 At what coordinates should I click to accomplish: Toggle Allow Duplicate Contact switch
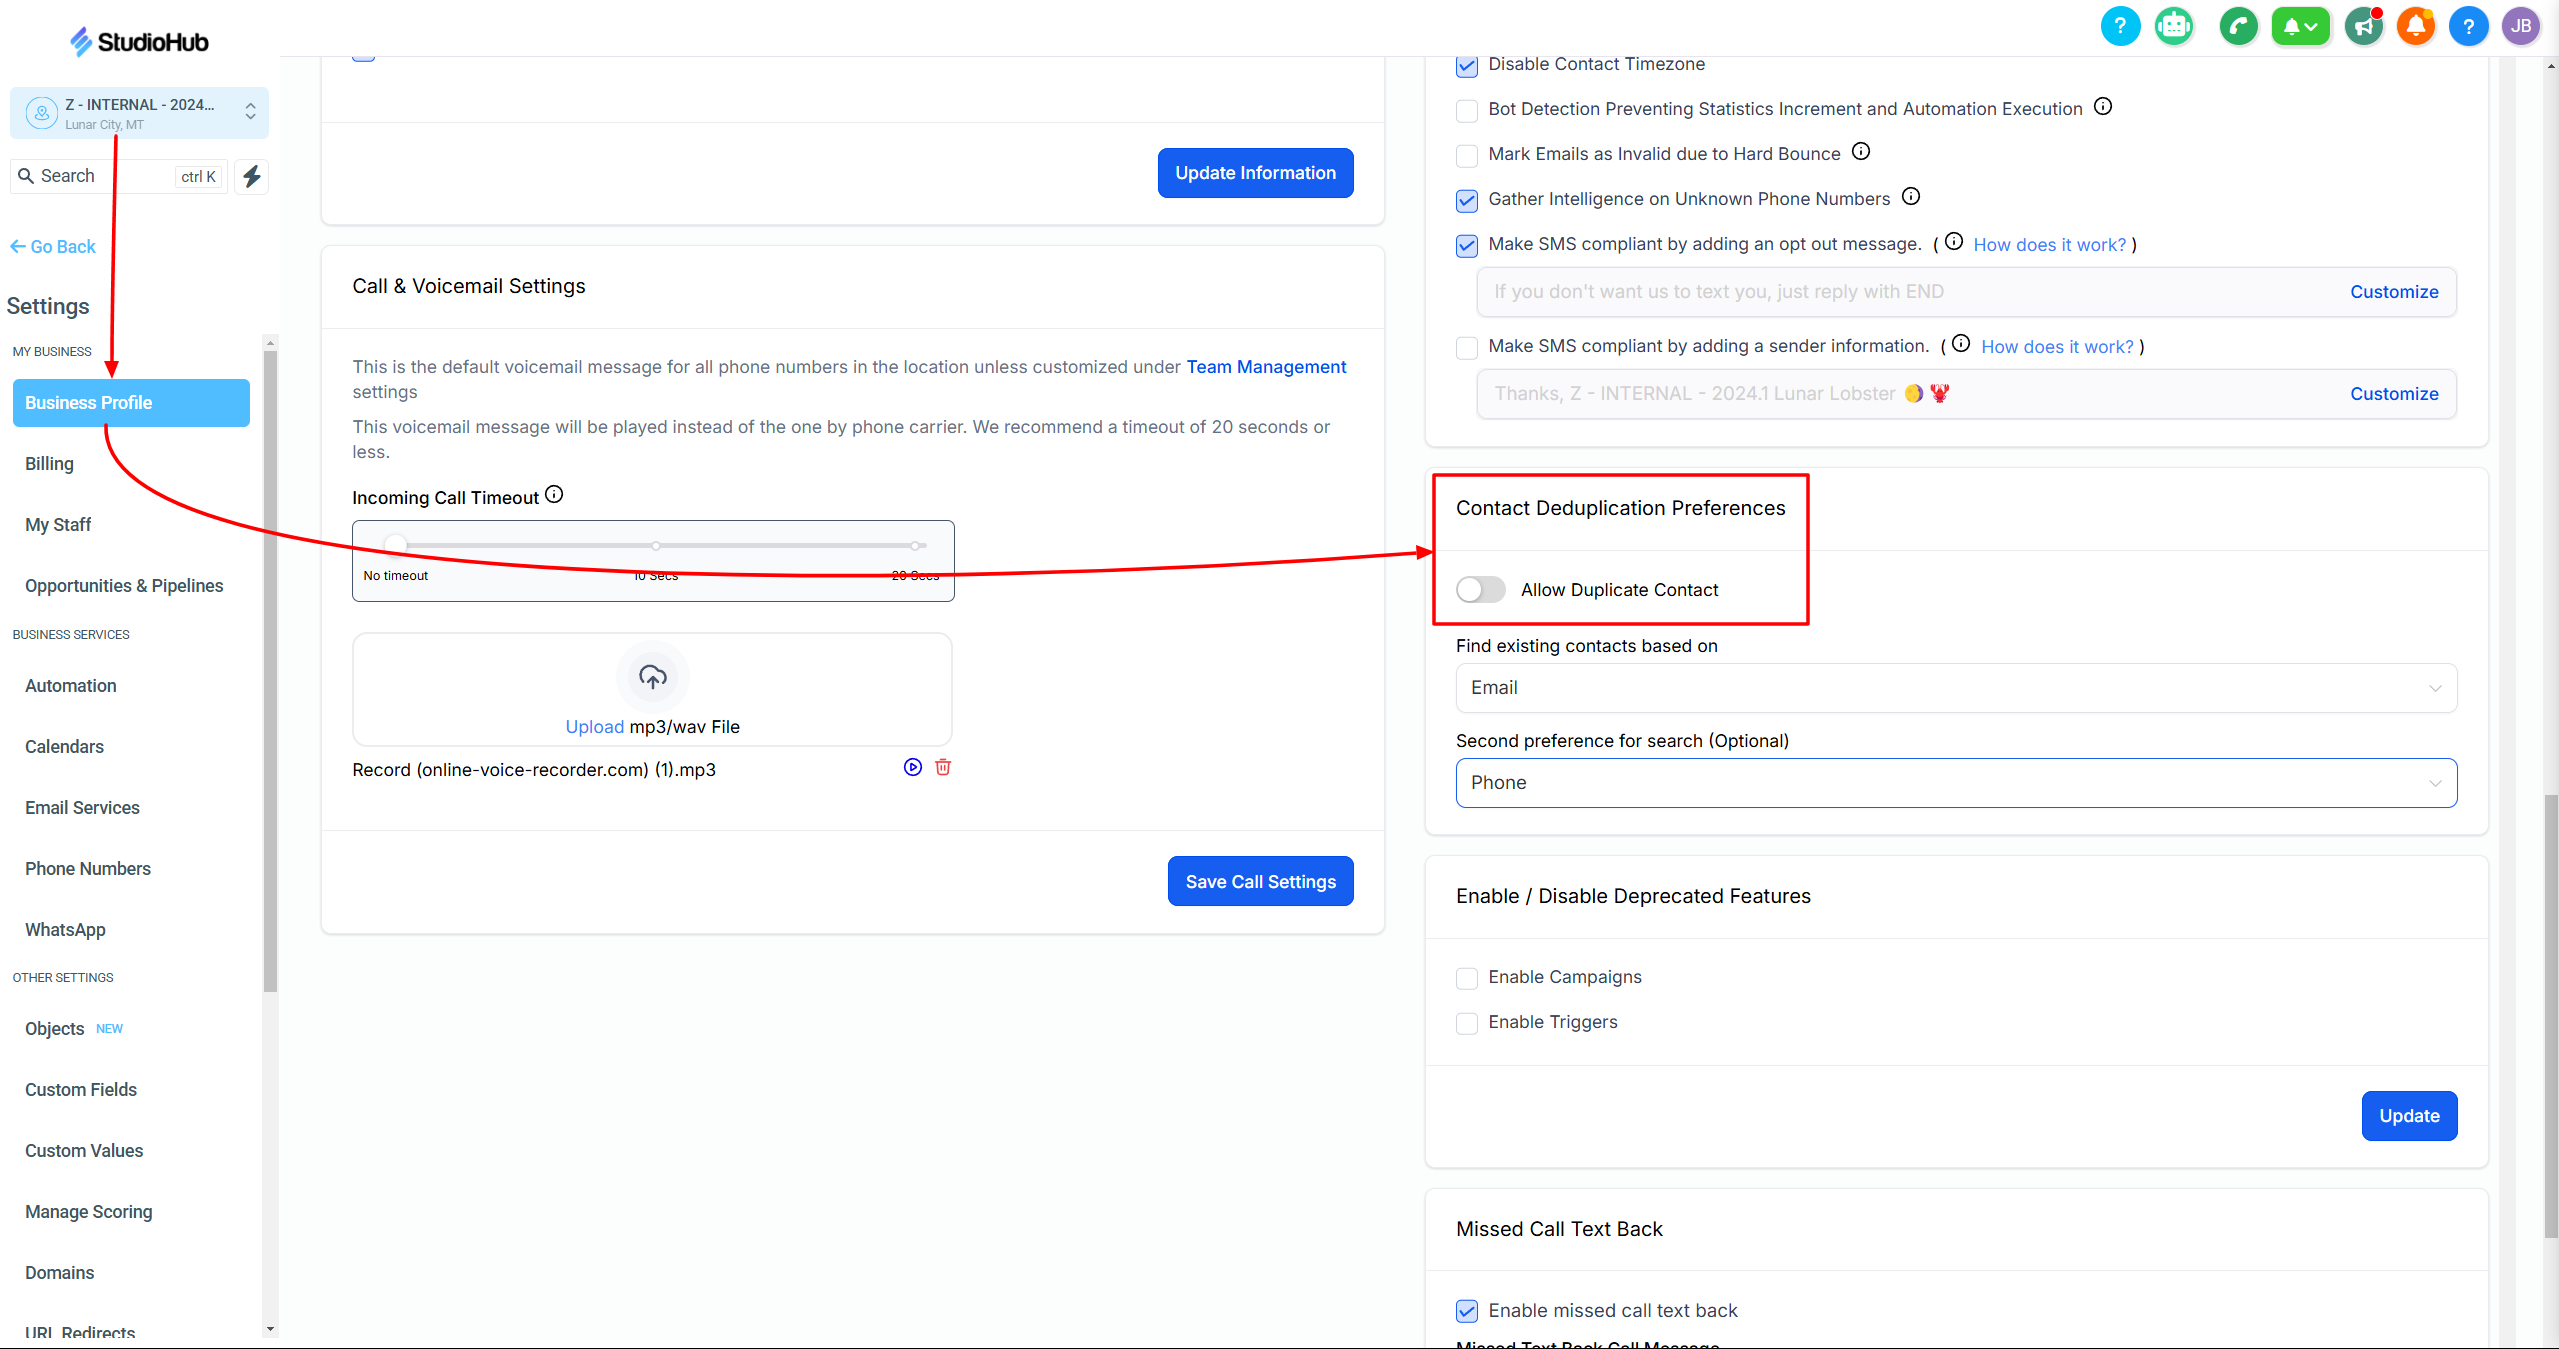tap(1480, 590)
